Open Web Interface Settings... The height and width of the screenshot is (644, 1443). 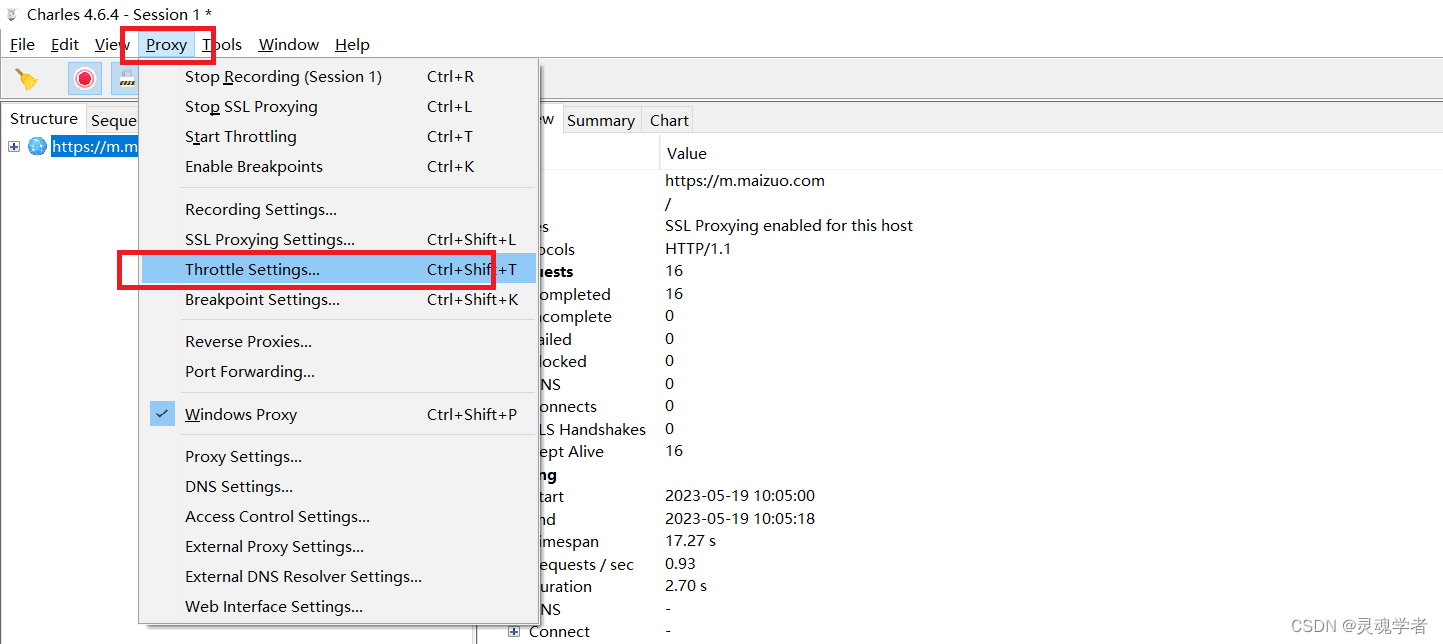338,607
